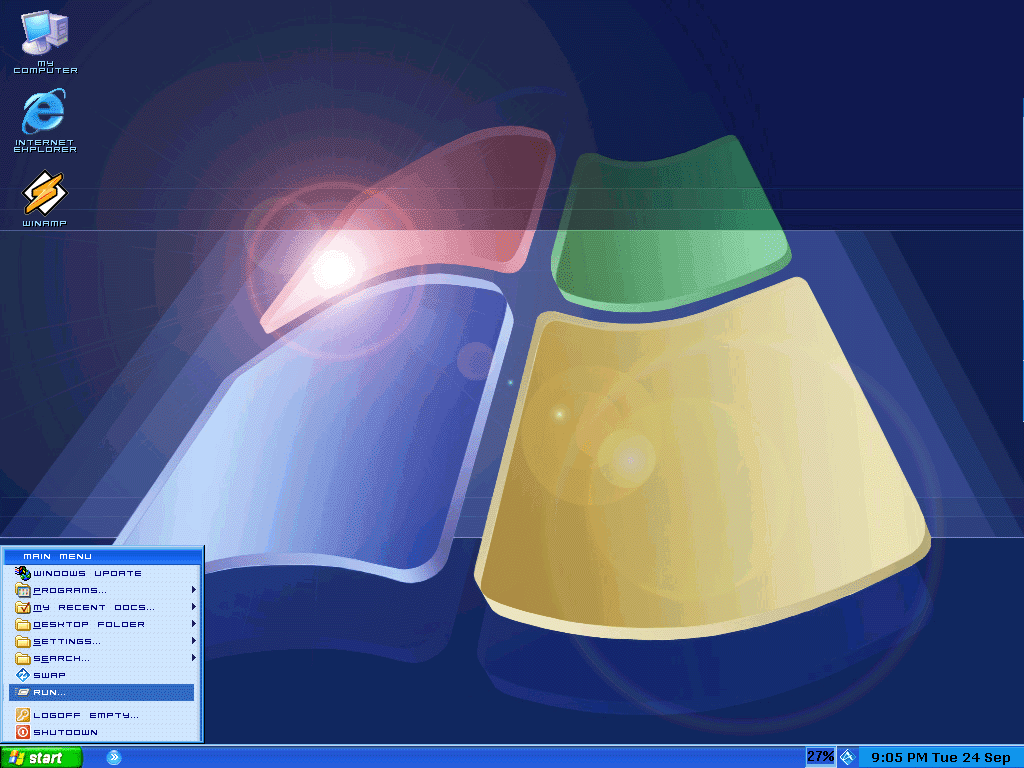Choose Logoff Empty... from the menu
1024x768 pixels.
(102, 715)
